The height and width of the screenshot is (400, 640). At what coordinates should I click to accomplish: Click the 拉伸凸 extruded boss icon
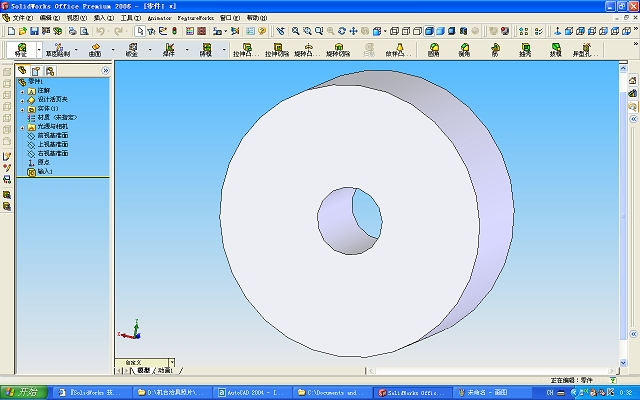[246, 50]
